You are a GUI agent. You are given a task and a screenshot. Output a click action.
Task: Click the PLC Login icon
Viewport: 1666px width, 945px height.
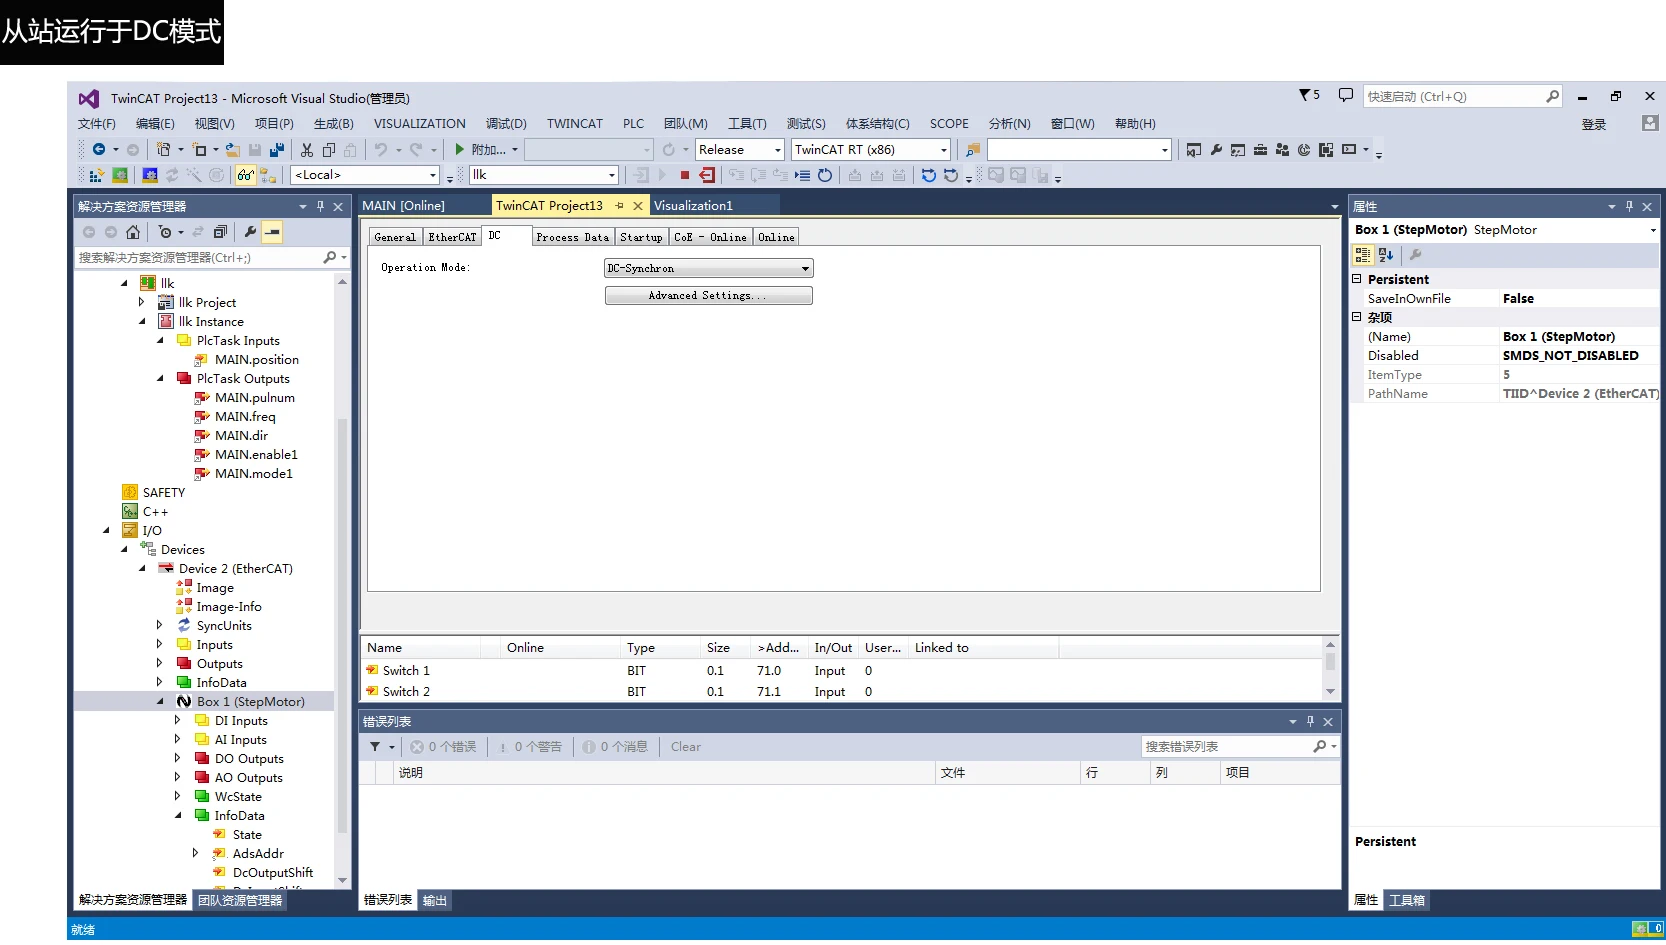pyautogui.click(x=641, y=175)
